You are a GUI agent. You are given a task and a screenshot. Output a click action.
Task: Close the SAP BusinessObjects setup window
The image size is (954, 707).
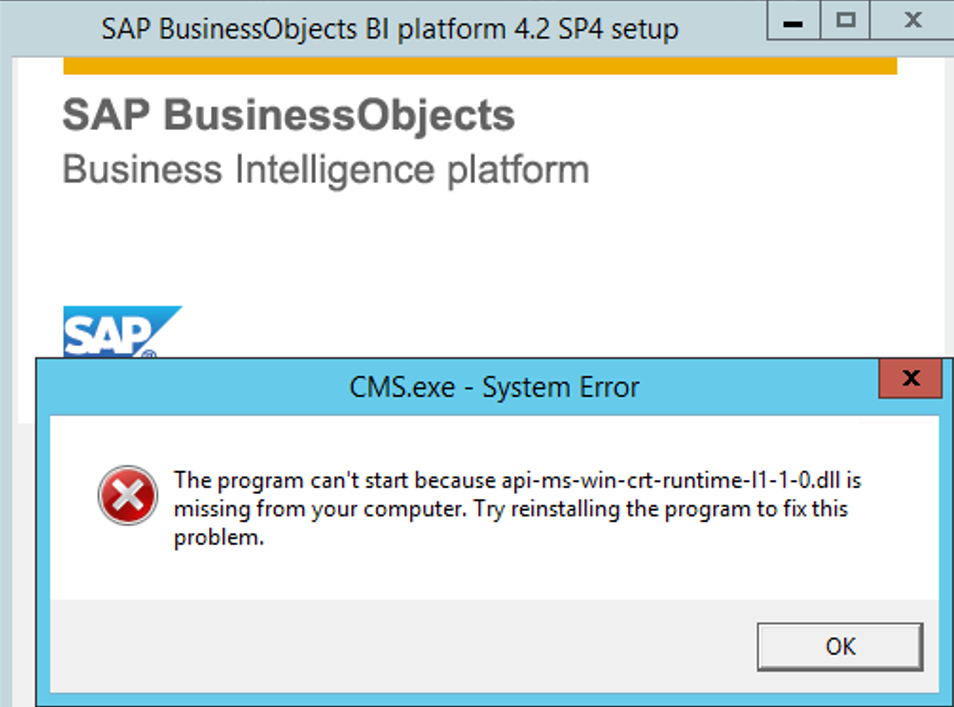click(x=912, y=21)
